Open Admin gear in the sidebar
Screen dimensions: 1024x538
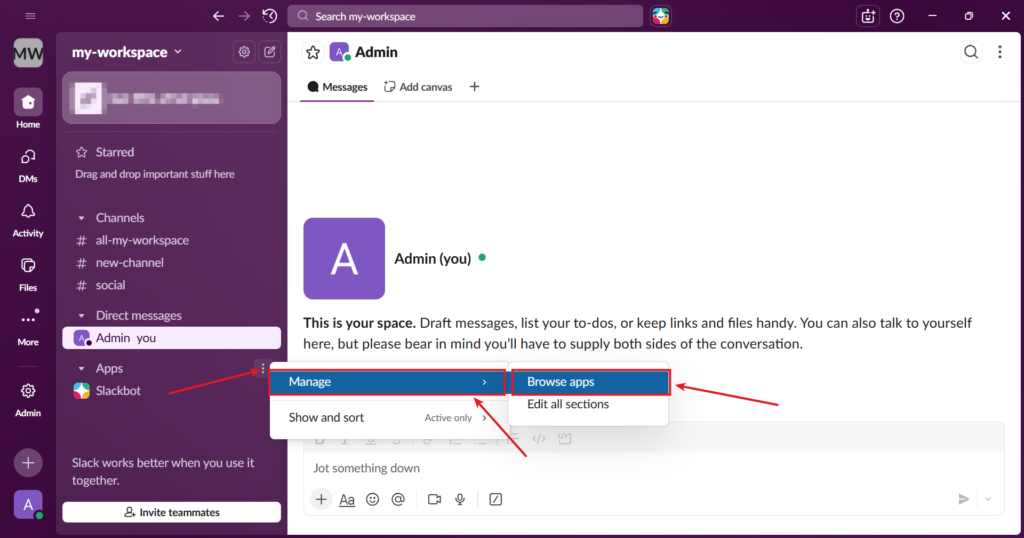[x=28, y=399]
